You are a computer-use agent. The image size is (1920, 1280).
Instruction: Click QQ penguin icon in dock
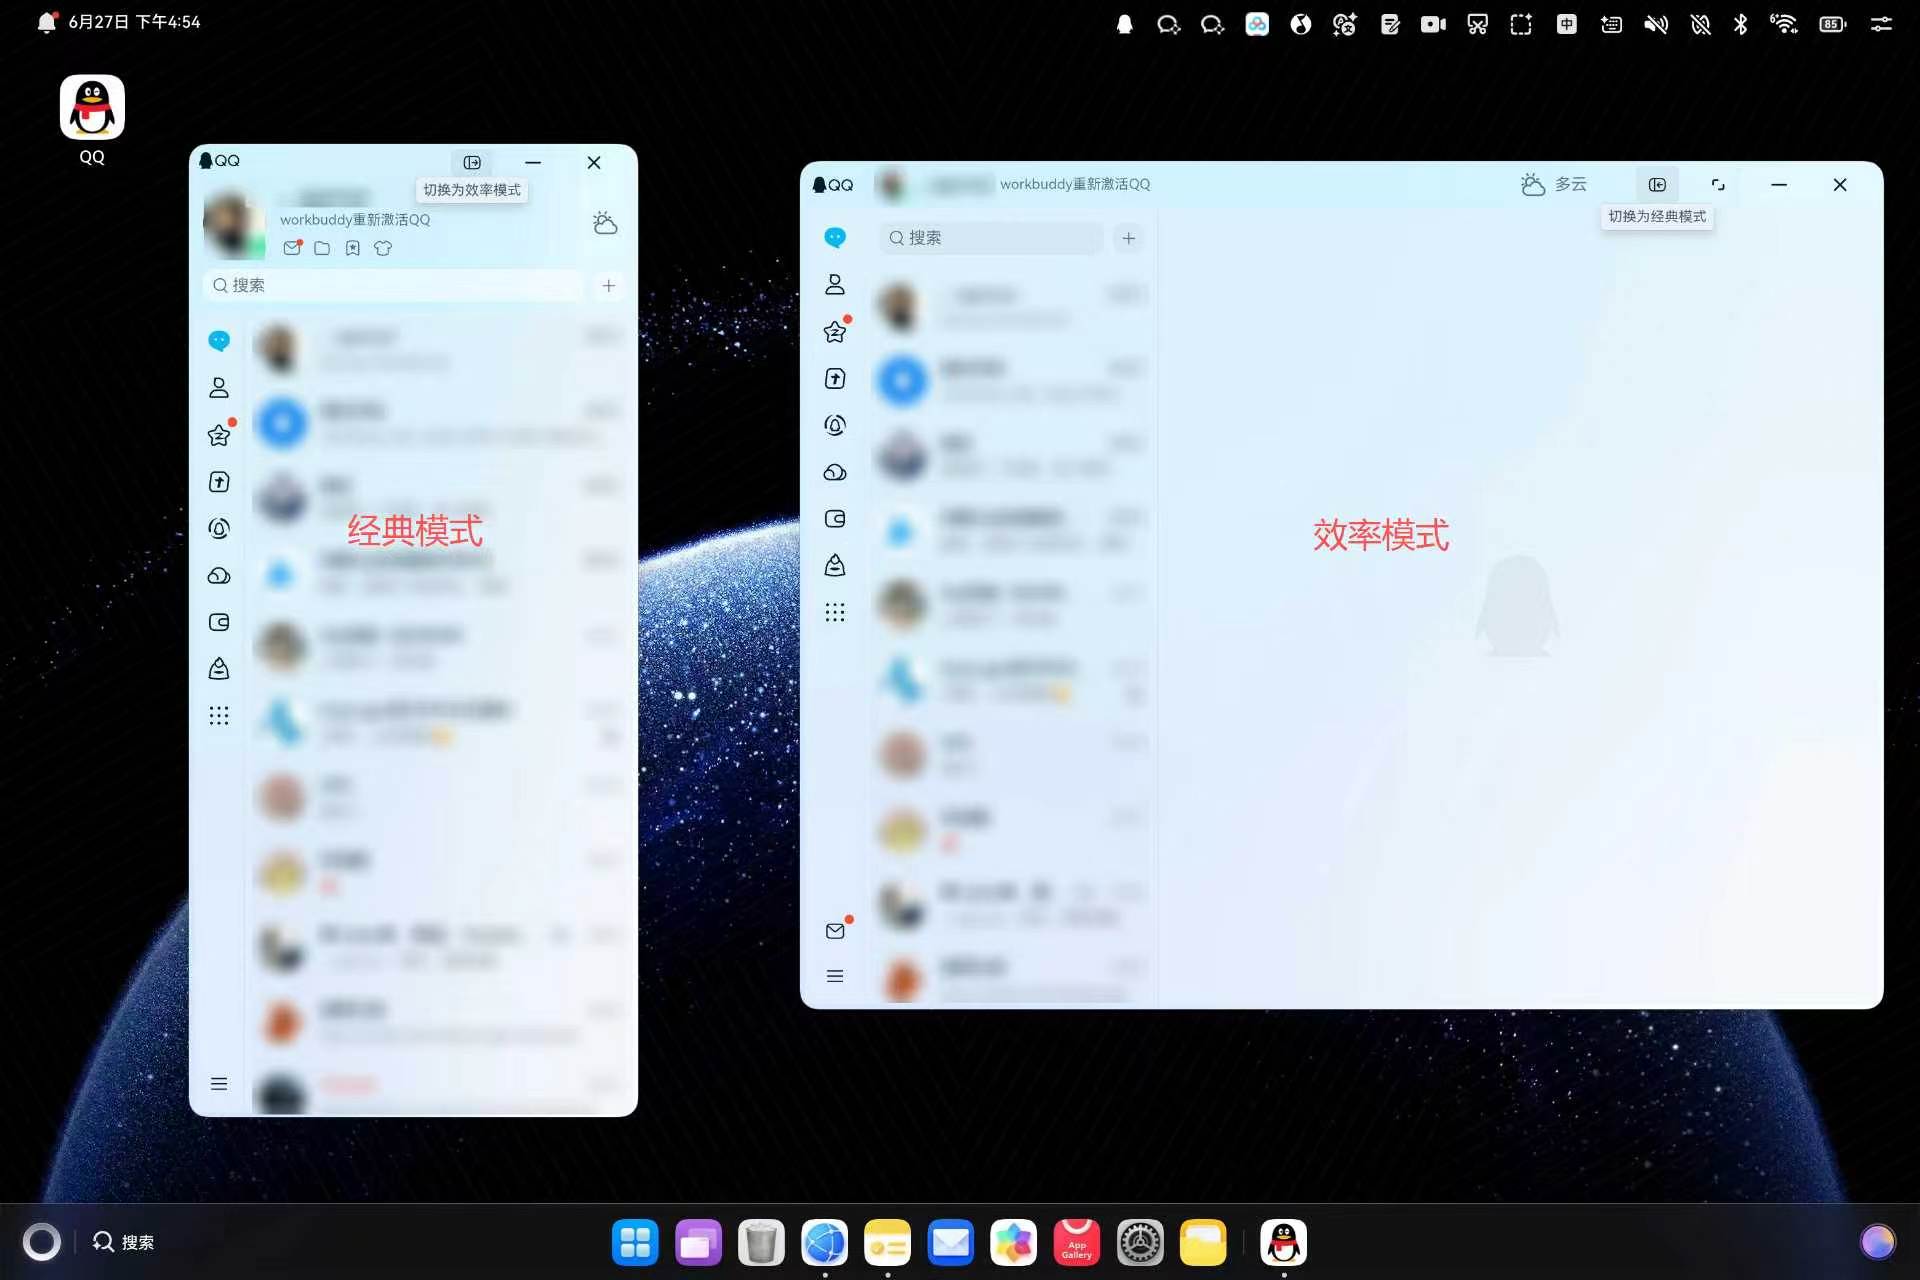tap(1284, 1243)
